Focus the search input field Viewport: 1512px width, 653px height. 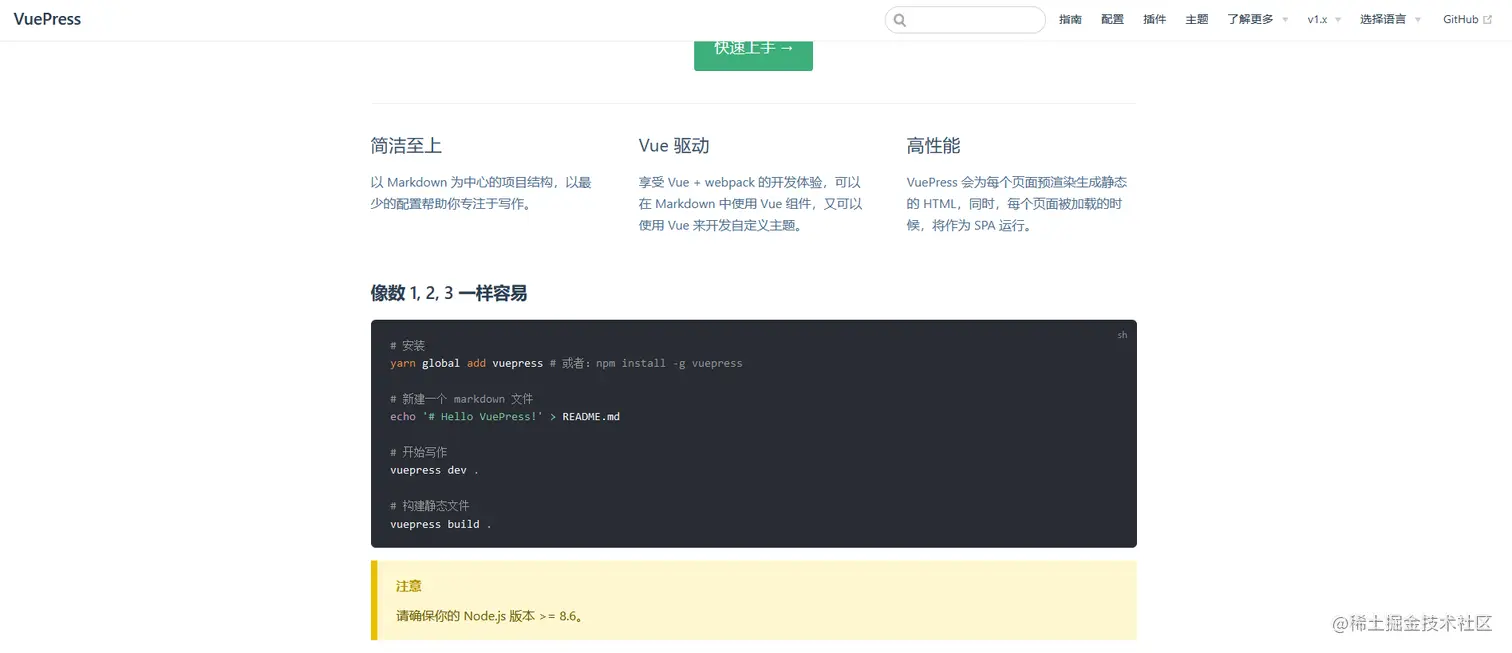pyautogui.click(x=965, y=20)
